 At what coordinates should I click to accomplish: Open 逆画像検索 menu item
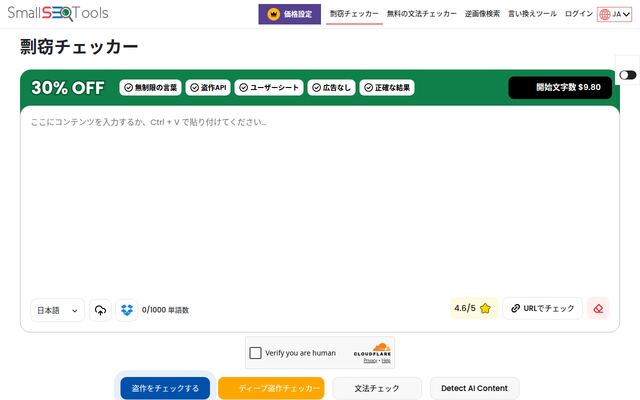(482, 14)
